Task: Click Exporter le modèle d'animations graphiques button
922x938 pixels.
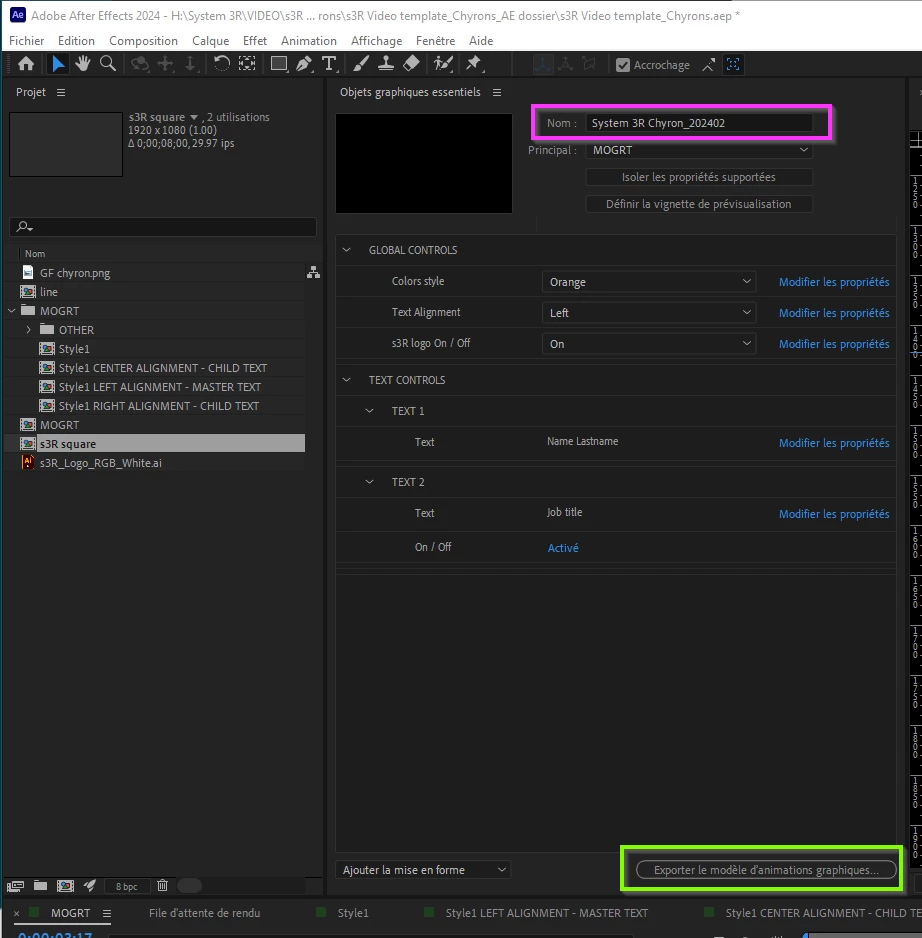Action: click(766, 870)
